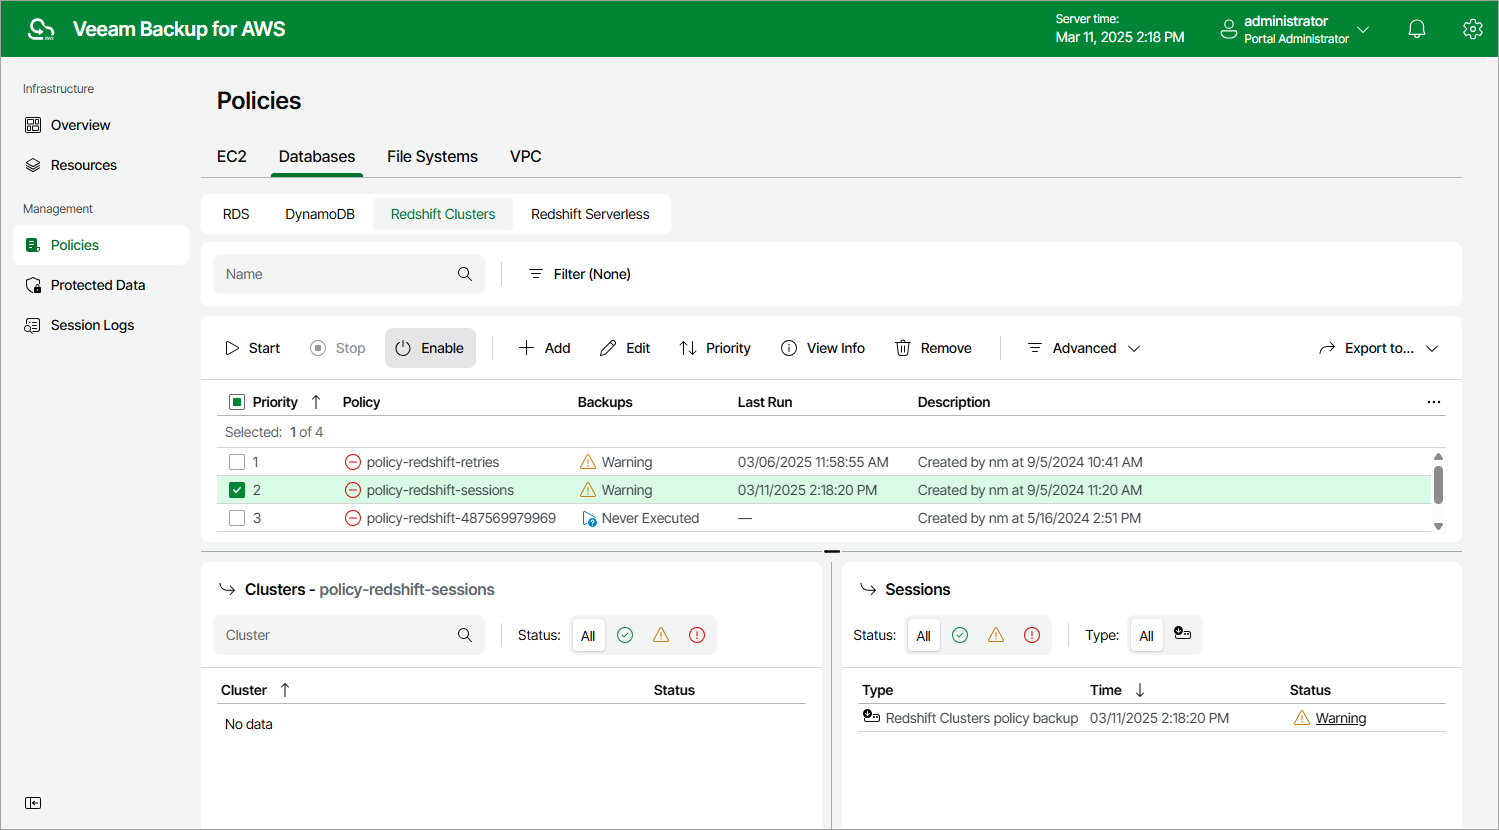1499x830 pixels.
Task: Expand the administrator account menu chevron
Action: coord(1363,30)
